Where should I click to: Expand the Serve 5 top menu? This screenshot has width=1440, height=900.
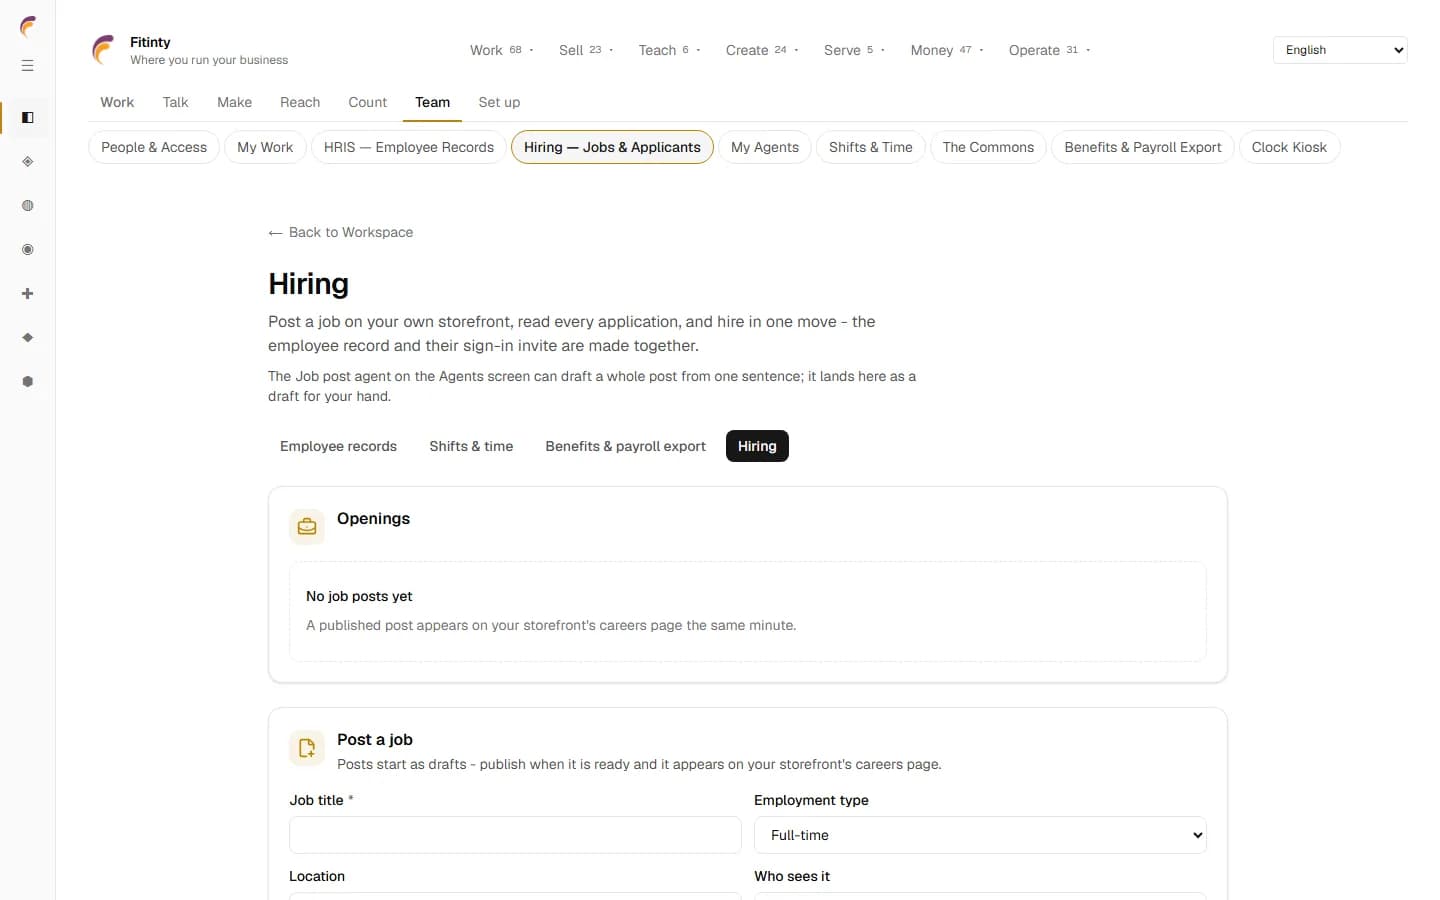[854, 50]
